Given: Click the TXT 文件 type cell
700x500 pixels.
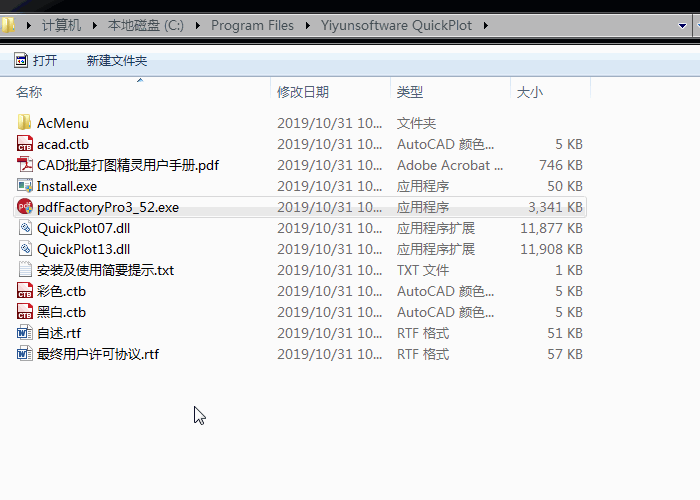Looking at the screenshot, I should click(423, 270).
